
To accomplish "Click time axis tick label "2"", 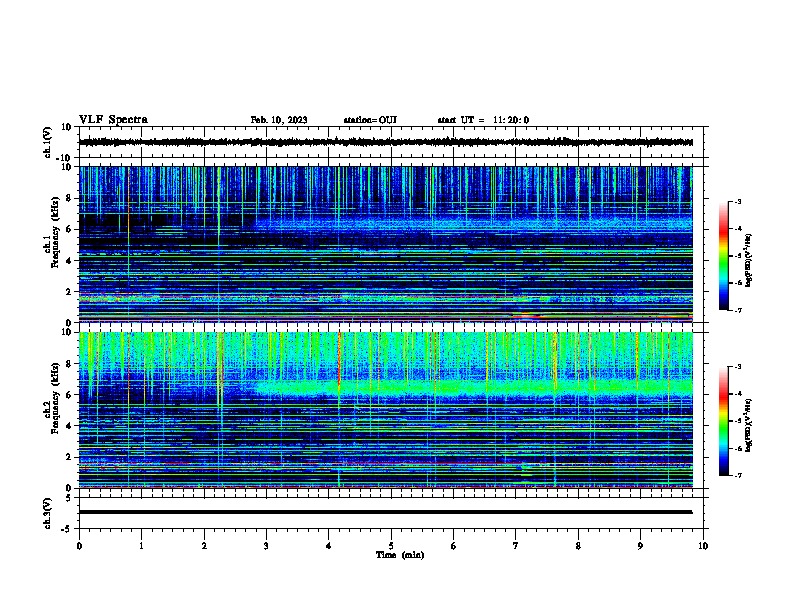I will click(x=204, y=546).
